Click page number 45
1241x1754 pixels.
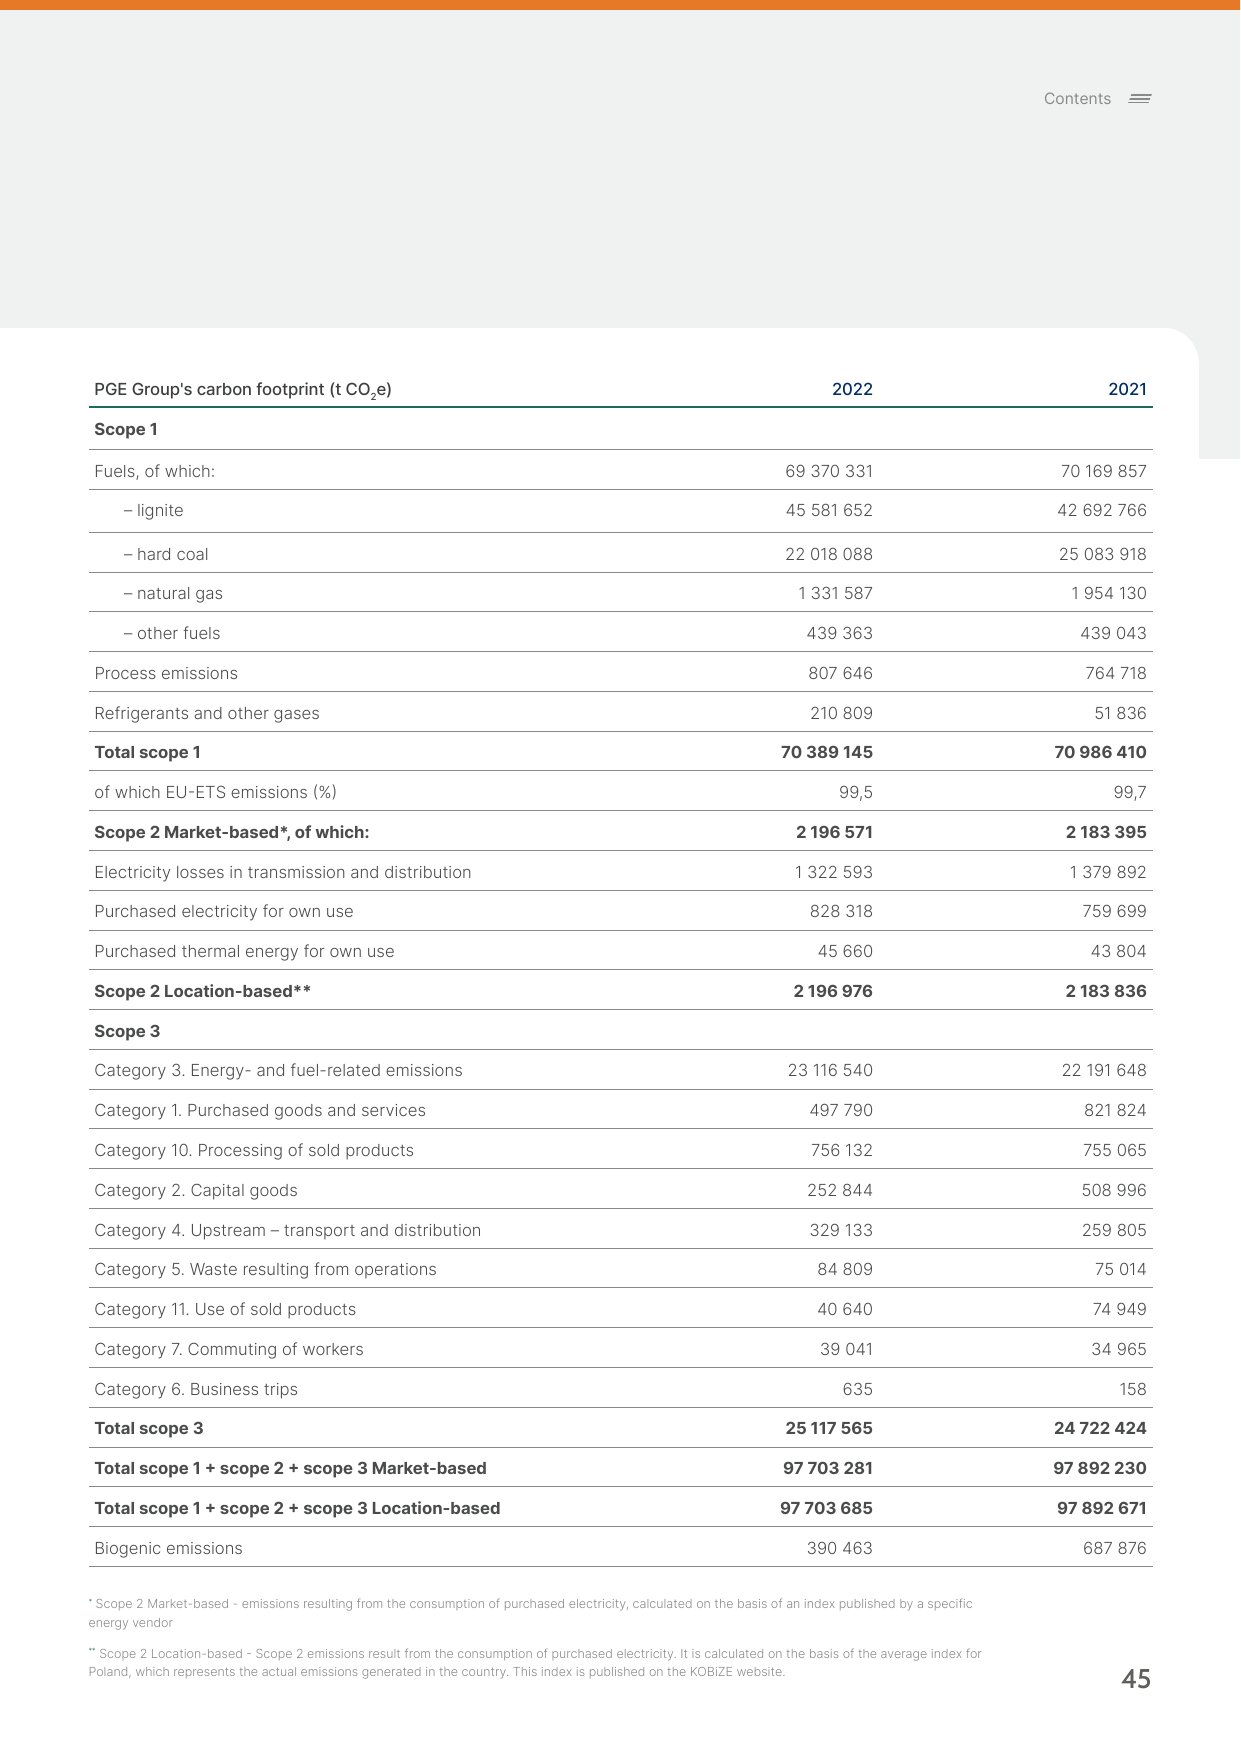(x=1136, y=1679)
